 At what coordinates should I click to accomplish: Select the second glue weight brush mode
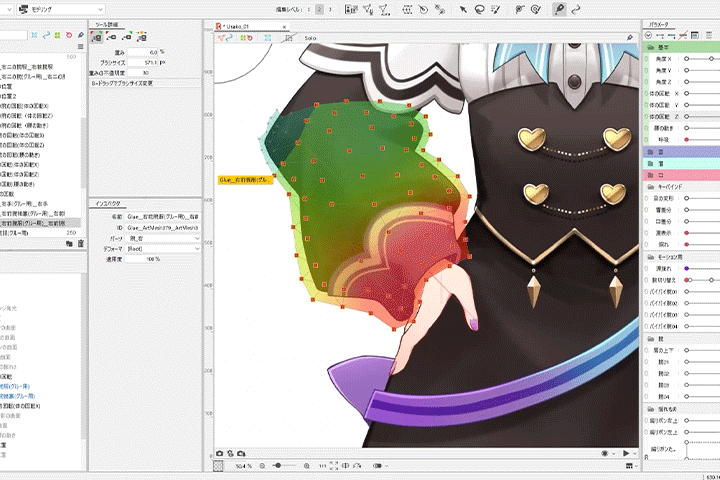[x=111, y=37]
